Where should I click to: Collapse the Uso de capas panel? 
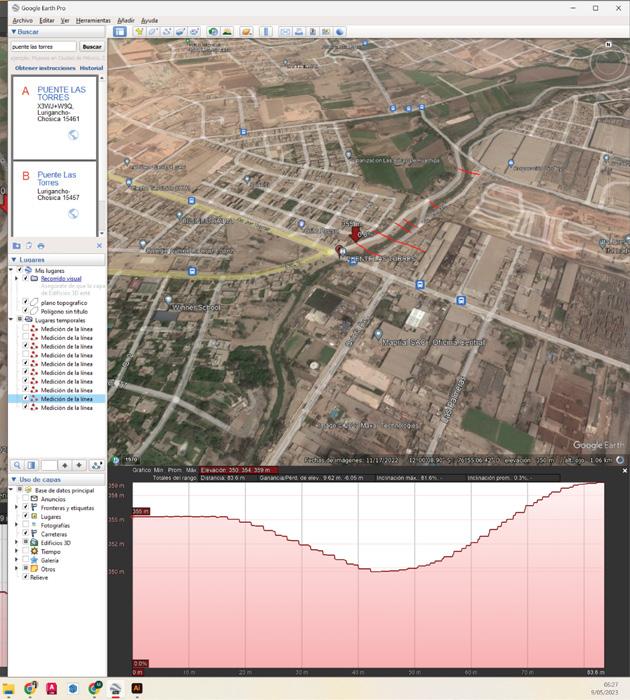click(x=14, y=479)
